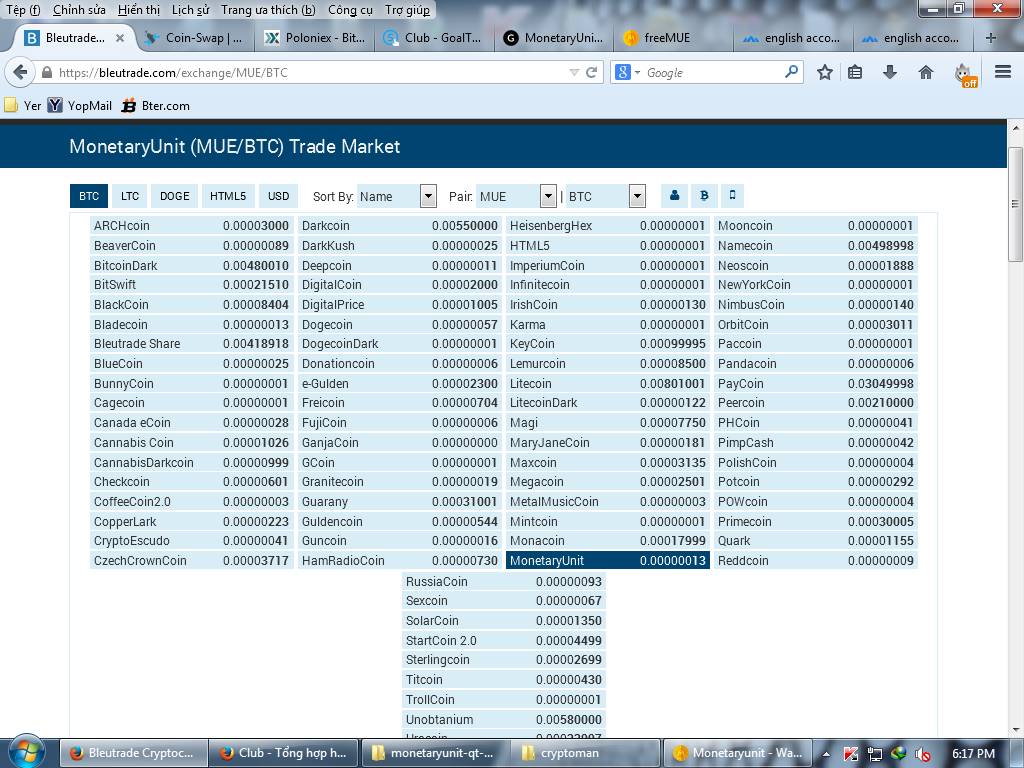Open the Peercoin market row
This screenshot has height=768, width=1024.
coord(816,403)
